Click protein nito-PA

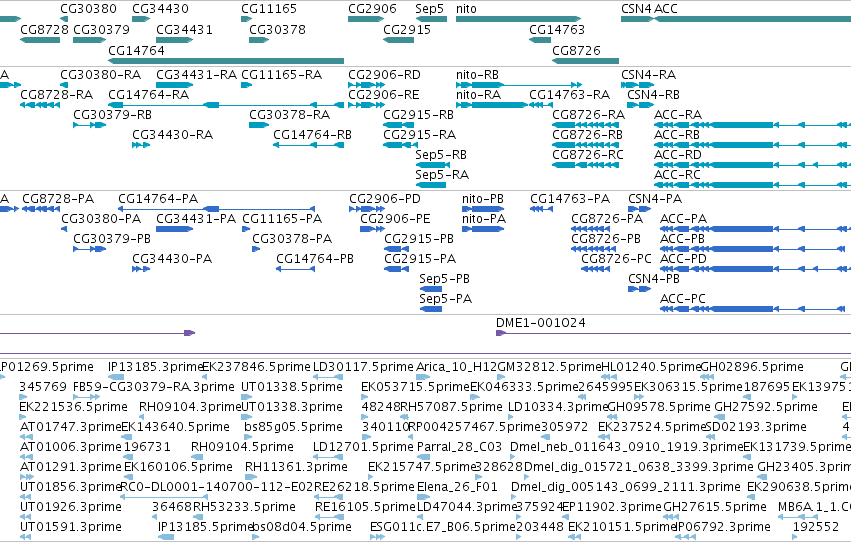[483, 229]
